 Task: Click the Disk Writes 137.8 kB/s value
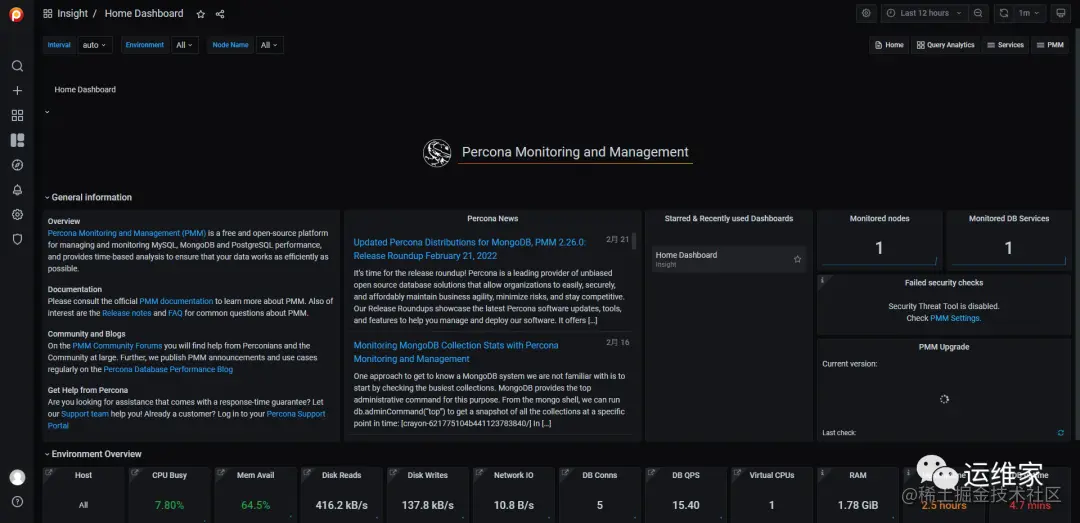[428, 505]
